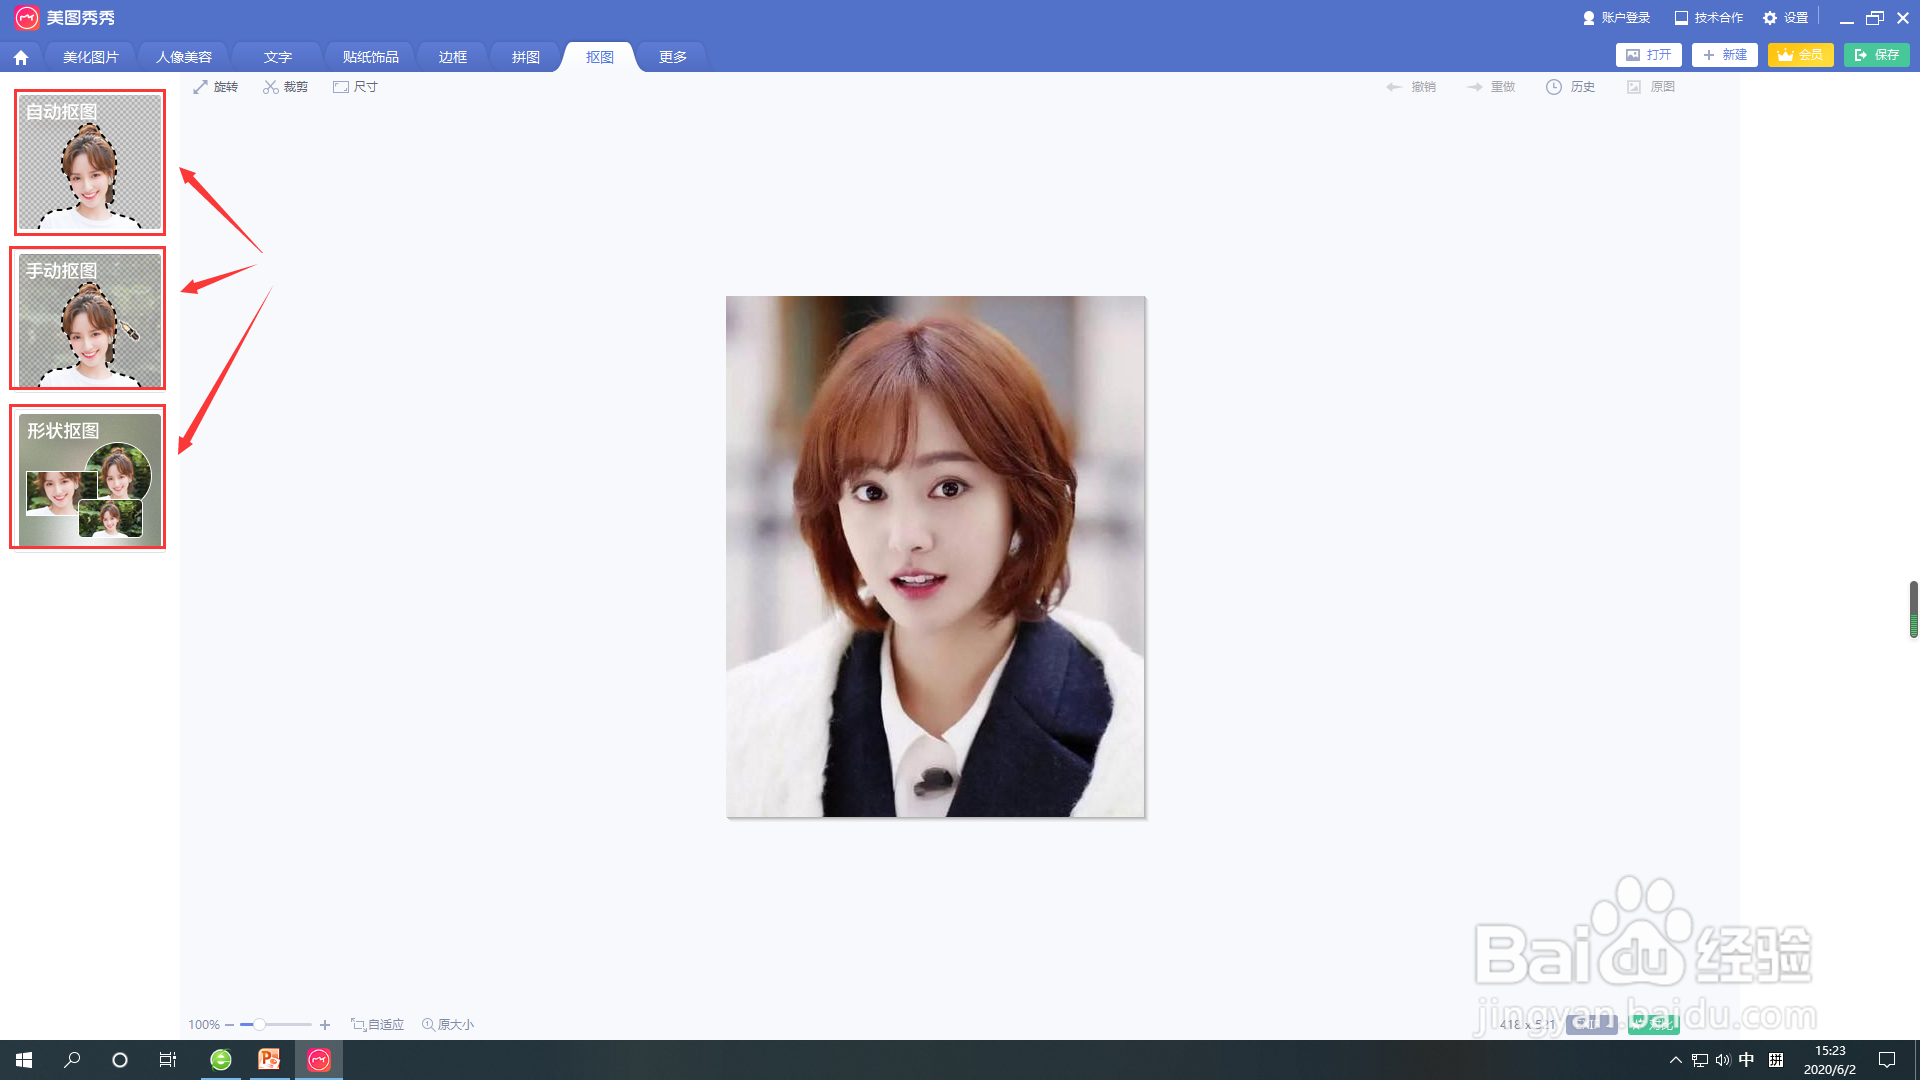Select 自动抠图 auto cutout thumbnail
Screen dimensions: 1920x1080
click(90, 163)
